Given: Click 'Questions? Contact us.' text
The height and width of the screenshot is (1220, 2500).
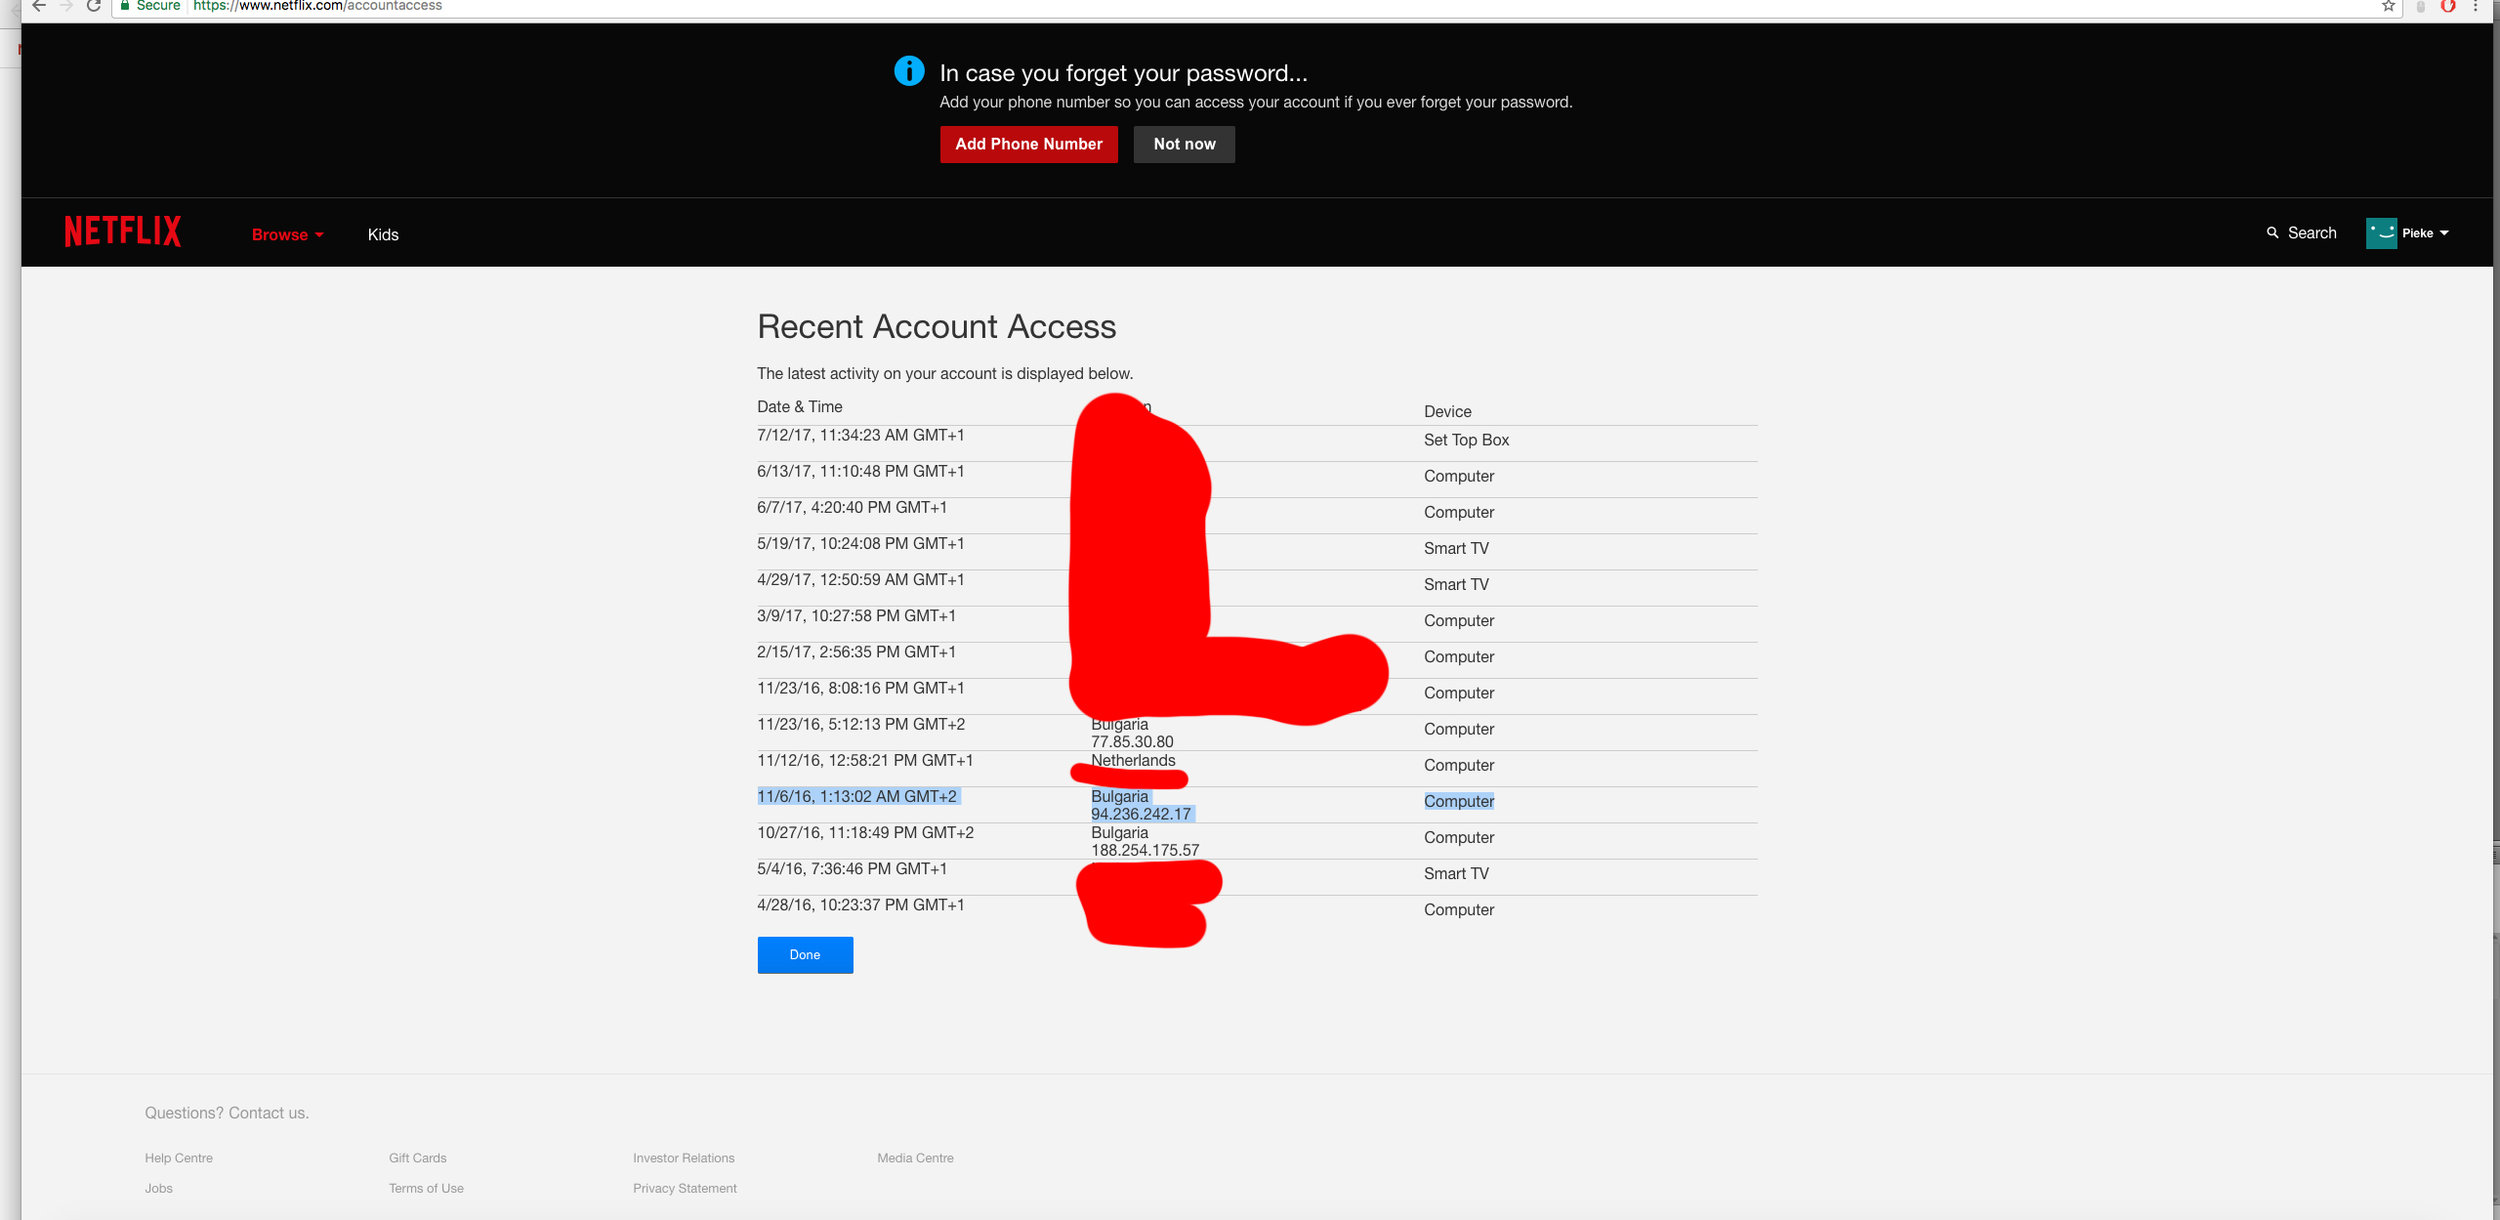Looking at the screenshot, I should 227,1113.
